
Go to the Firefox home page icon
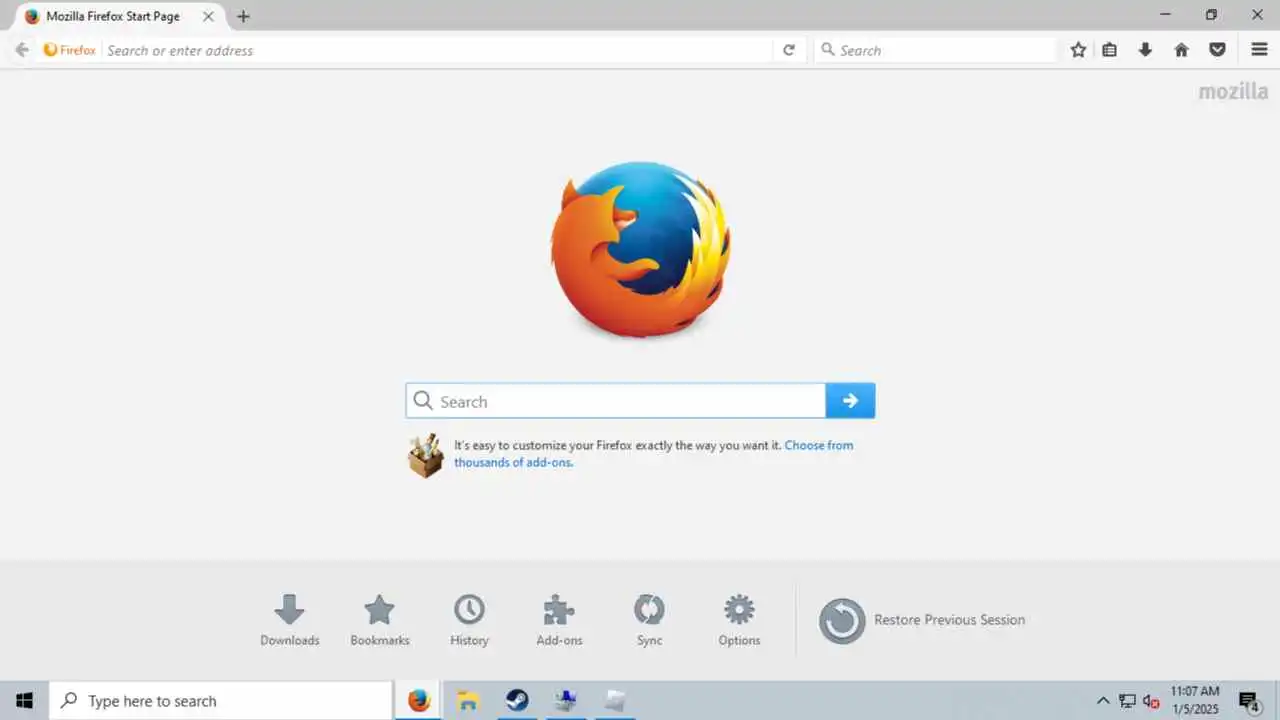click(x=1182, y=50)
